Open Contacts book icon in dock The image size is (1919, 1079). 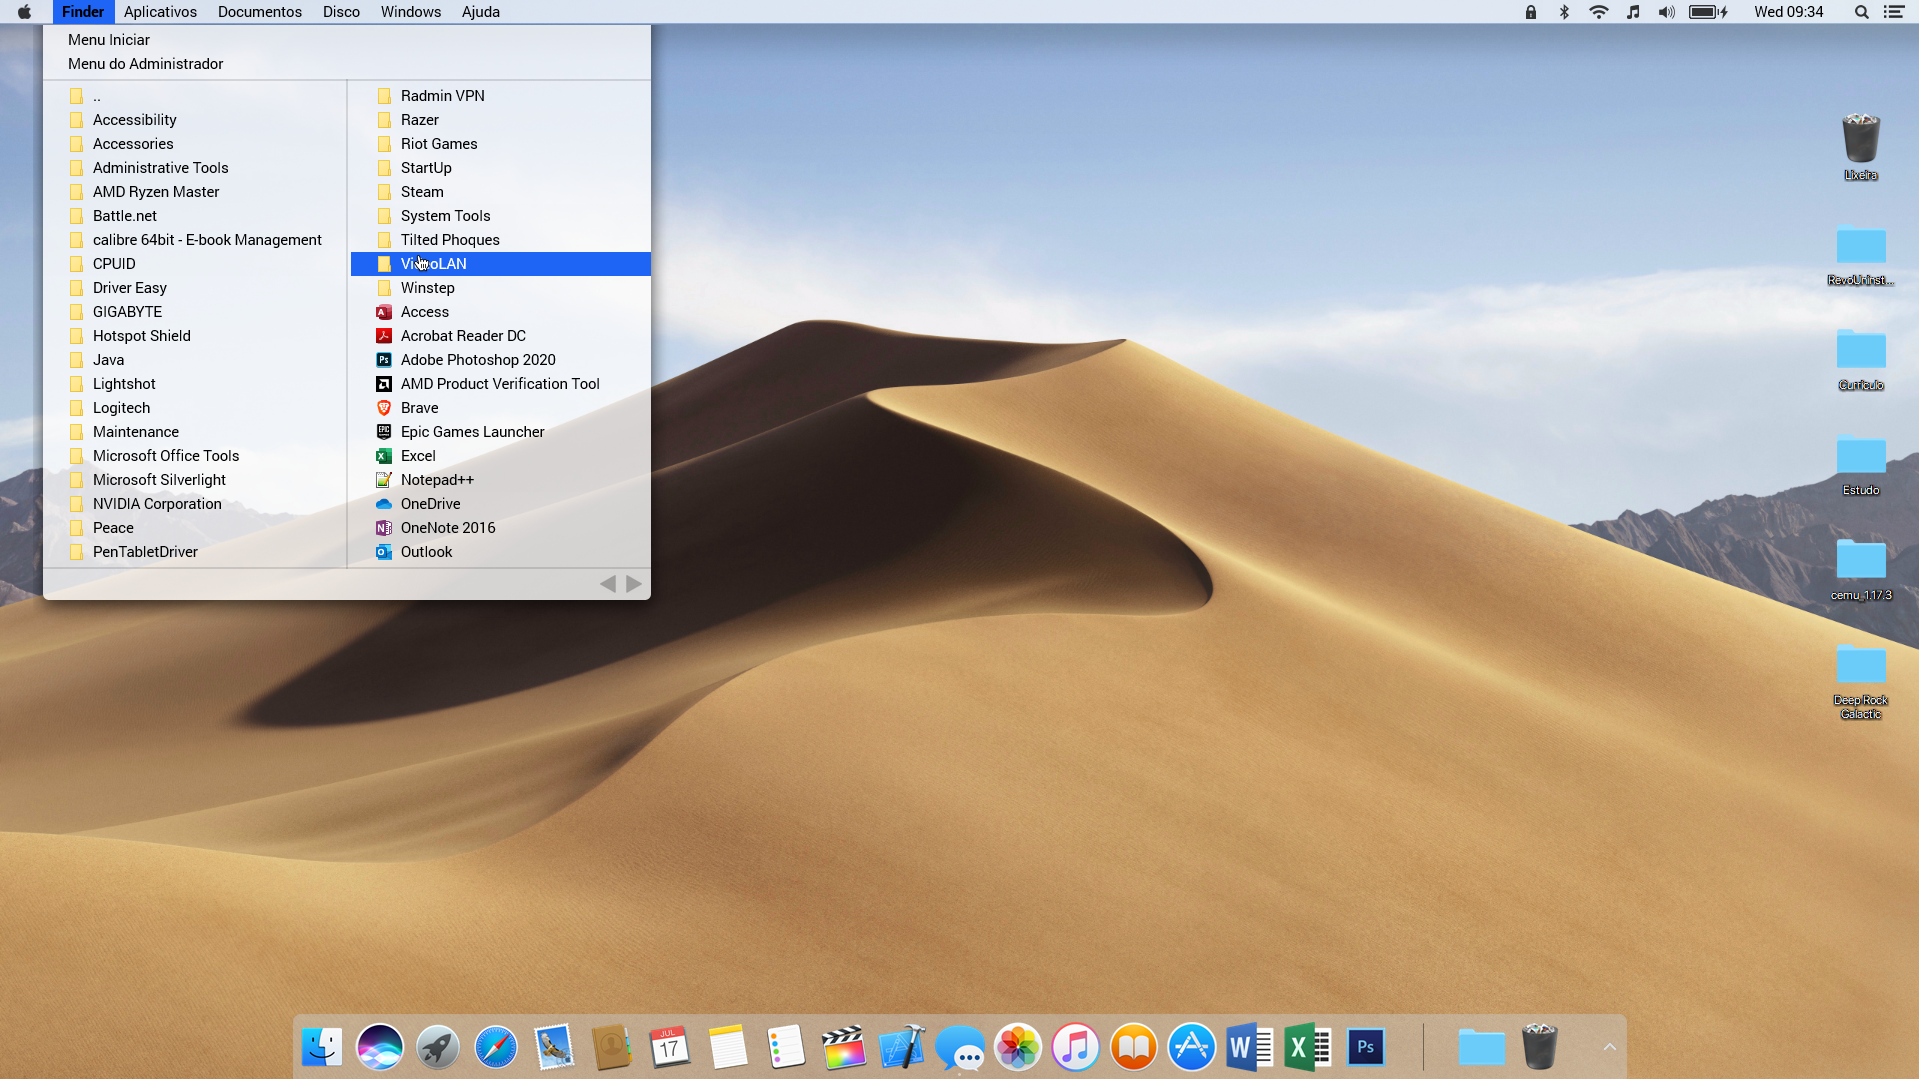point(612,1047)
